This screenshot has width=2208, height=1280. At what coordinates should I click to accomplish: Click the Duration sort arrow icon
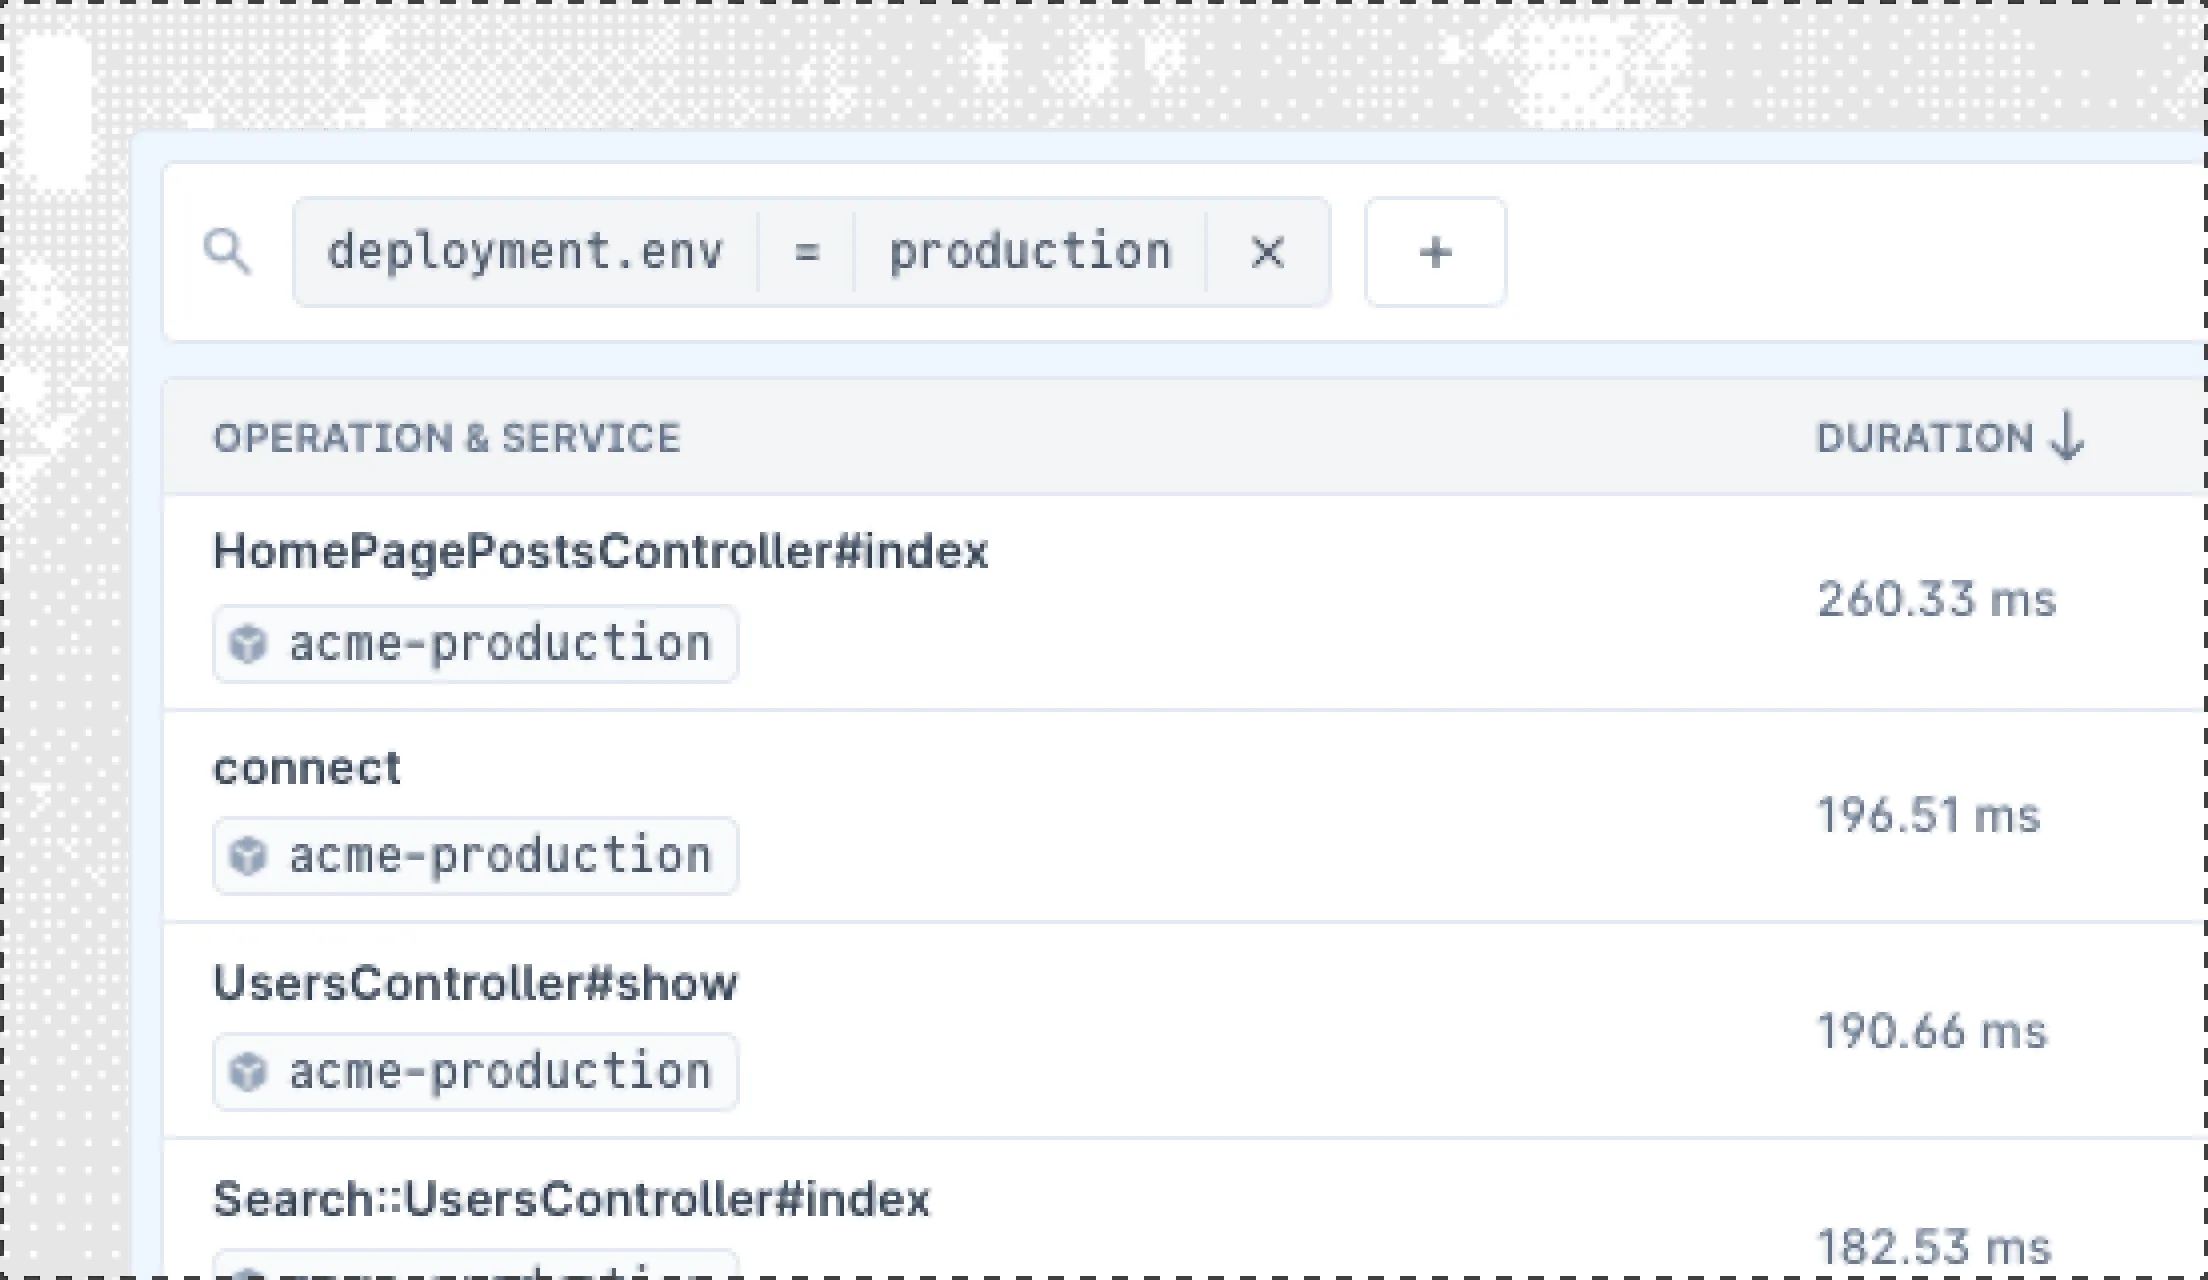point(2067,438)
